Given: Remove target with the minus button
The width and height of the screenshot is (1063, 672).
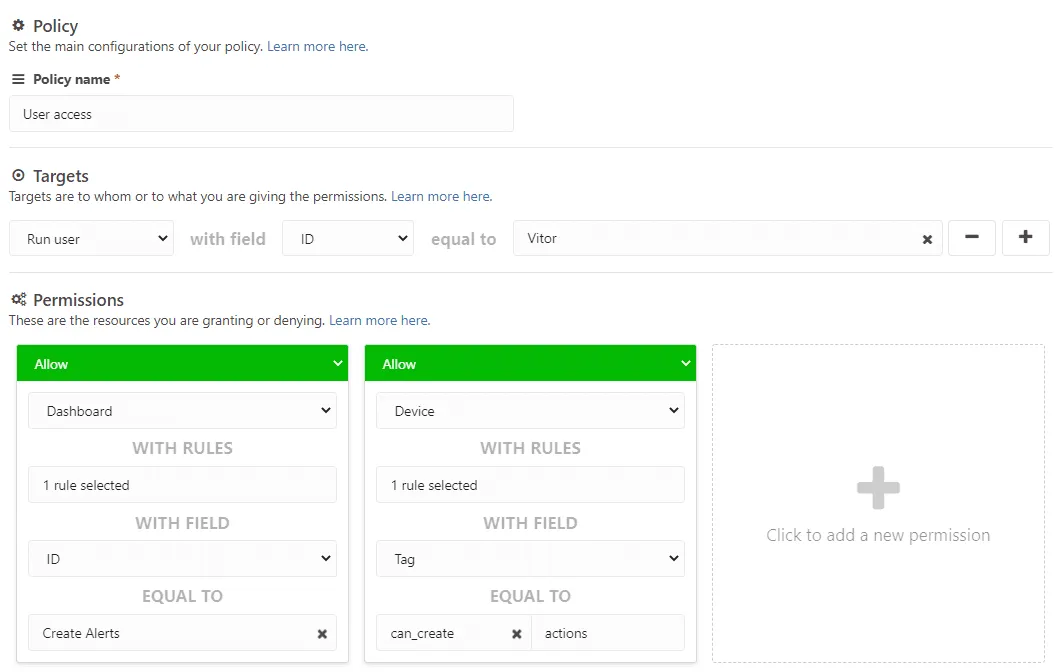Looking at the screenshot, I should (971, 238).
